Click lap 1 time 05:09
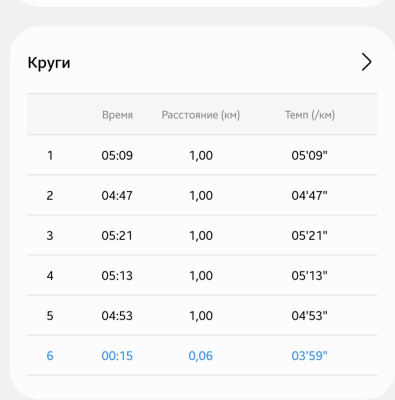 click(x=117, y=155)
